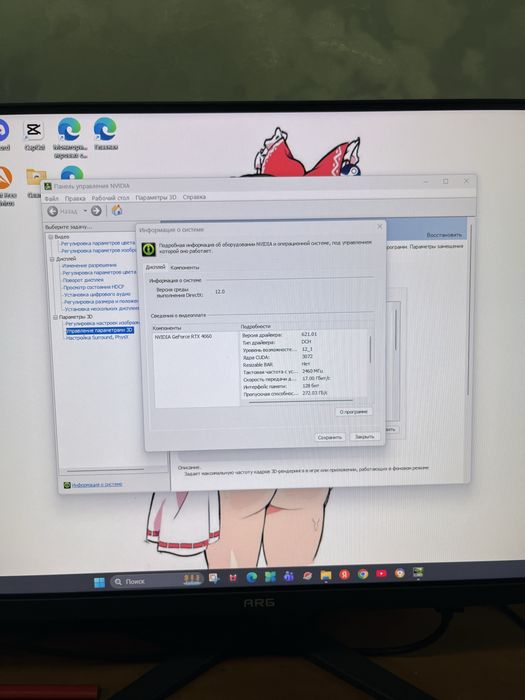Viewport: 525px width, 700px height.
Task: Open the Параметры 3D menu
Action: (156, 197)
